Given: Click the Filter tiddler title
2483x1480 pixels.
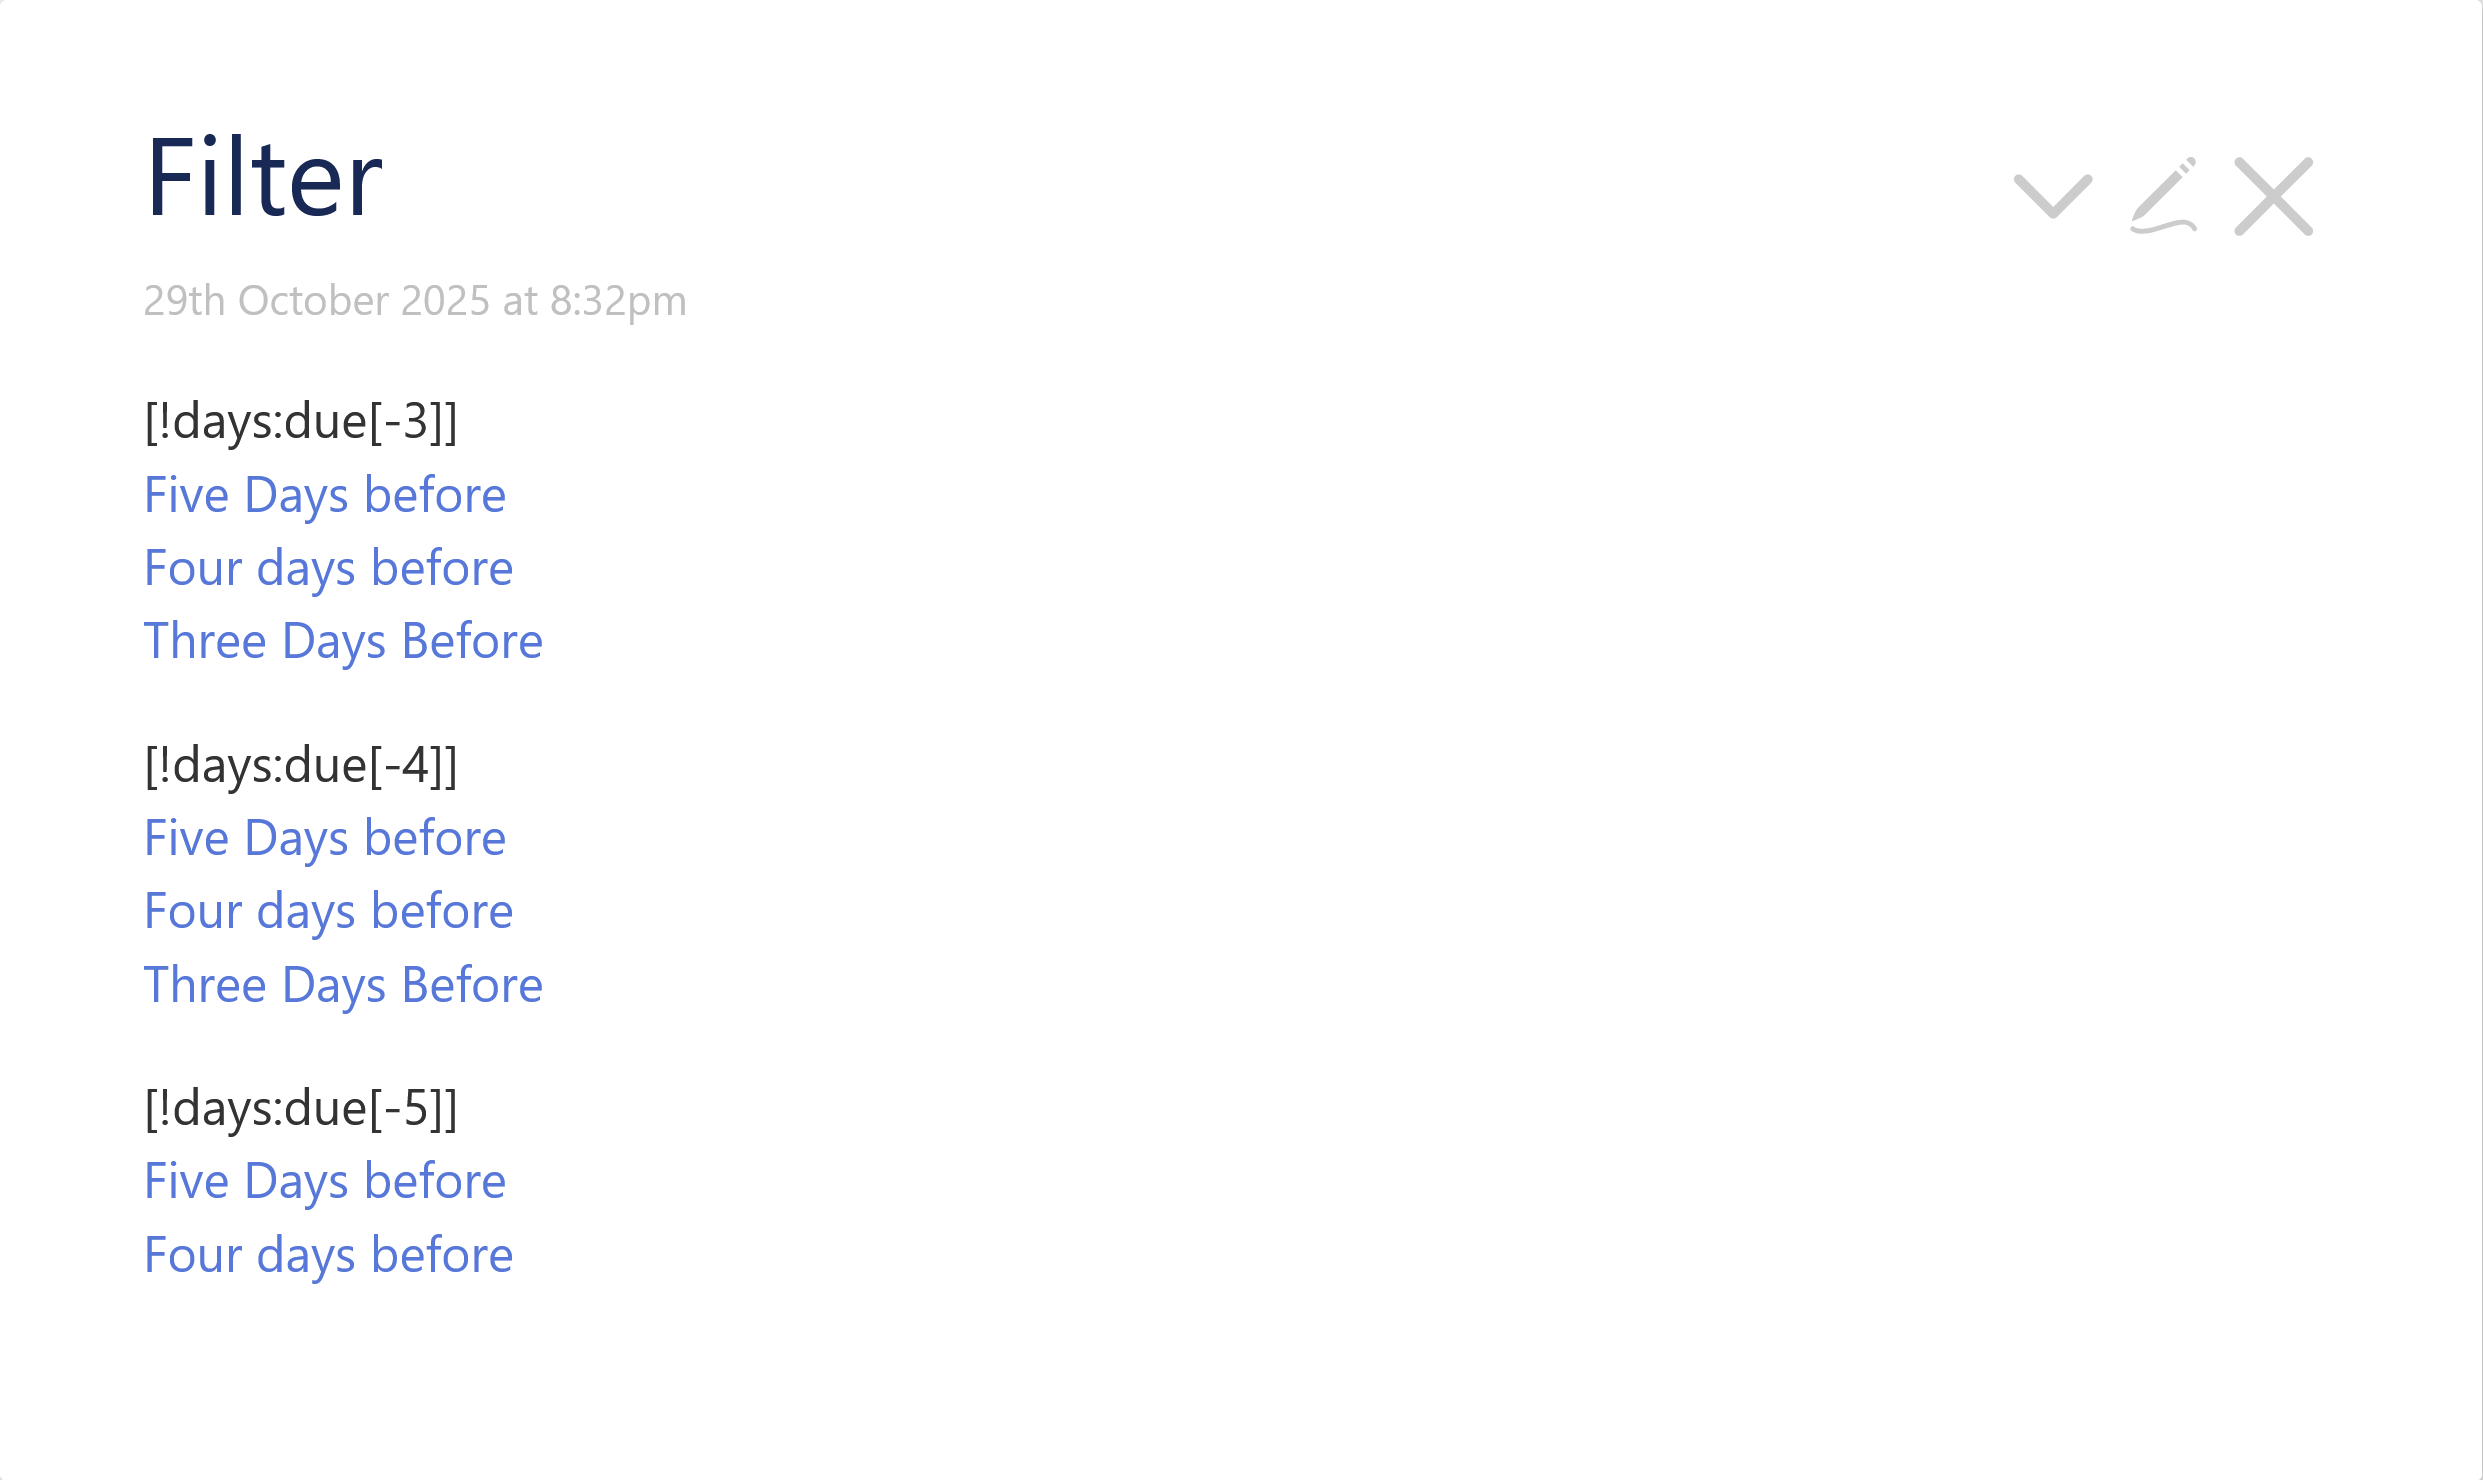Looking at the screenshot, I should 264,178.
